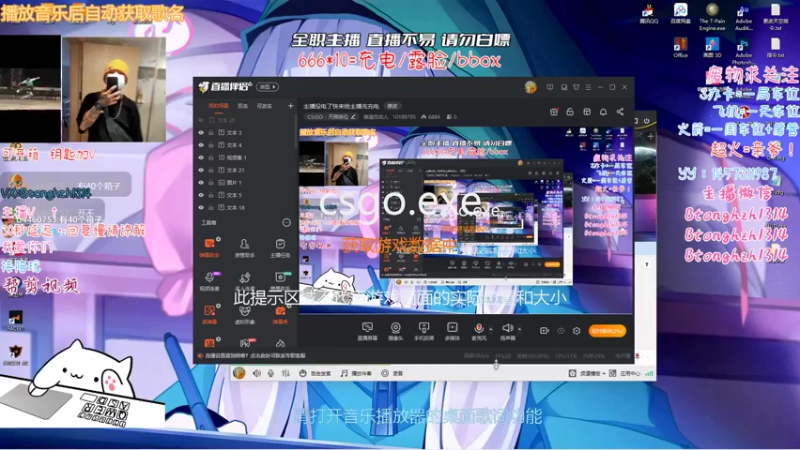Add a new scene with plus button
Viewport: 800px width, 450px height.
pyautogui.click(x=290, y=106)
